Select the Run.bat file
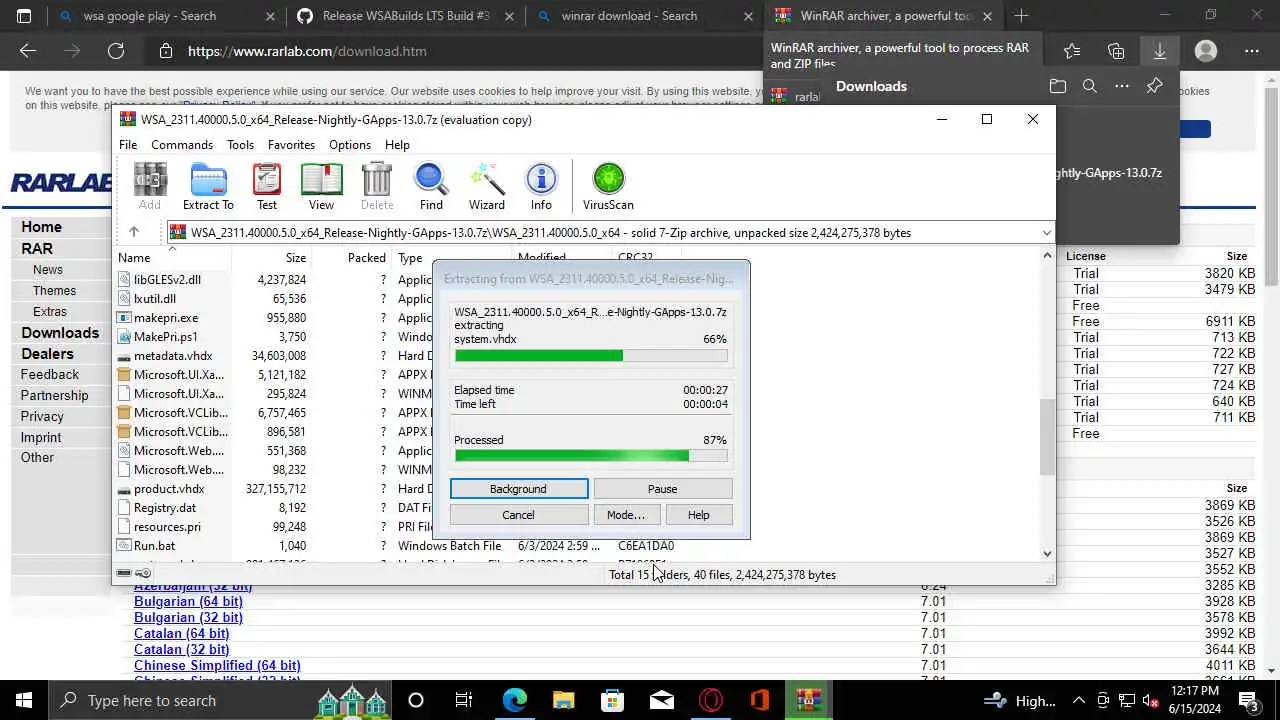 pos(154,546)
